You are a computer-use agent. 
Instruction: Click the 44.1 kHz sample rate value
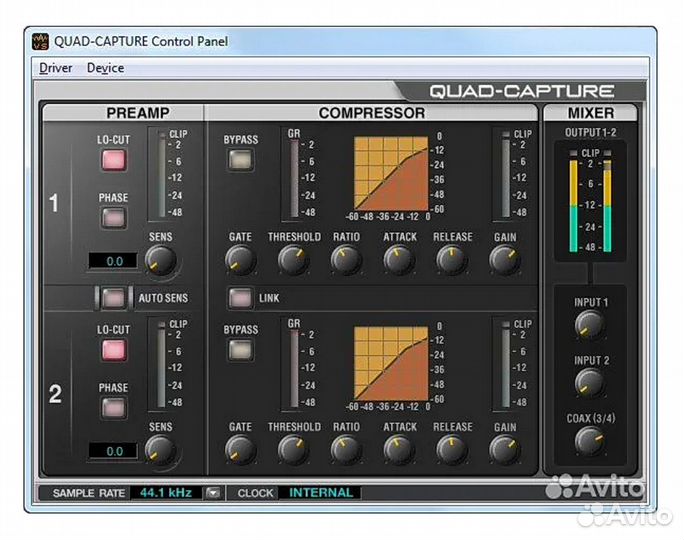166,493
